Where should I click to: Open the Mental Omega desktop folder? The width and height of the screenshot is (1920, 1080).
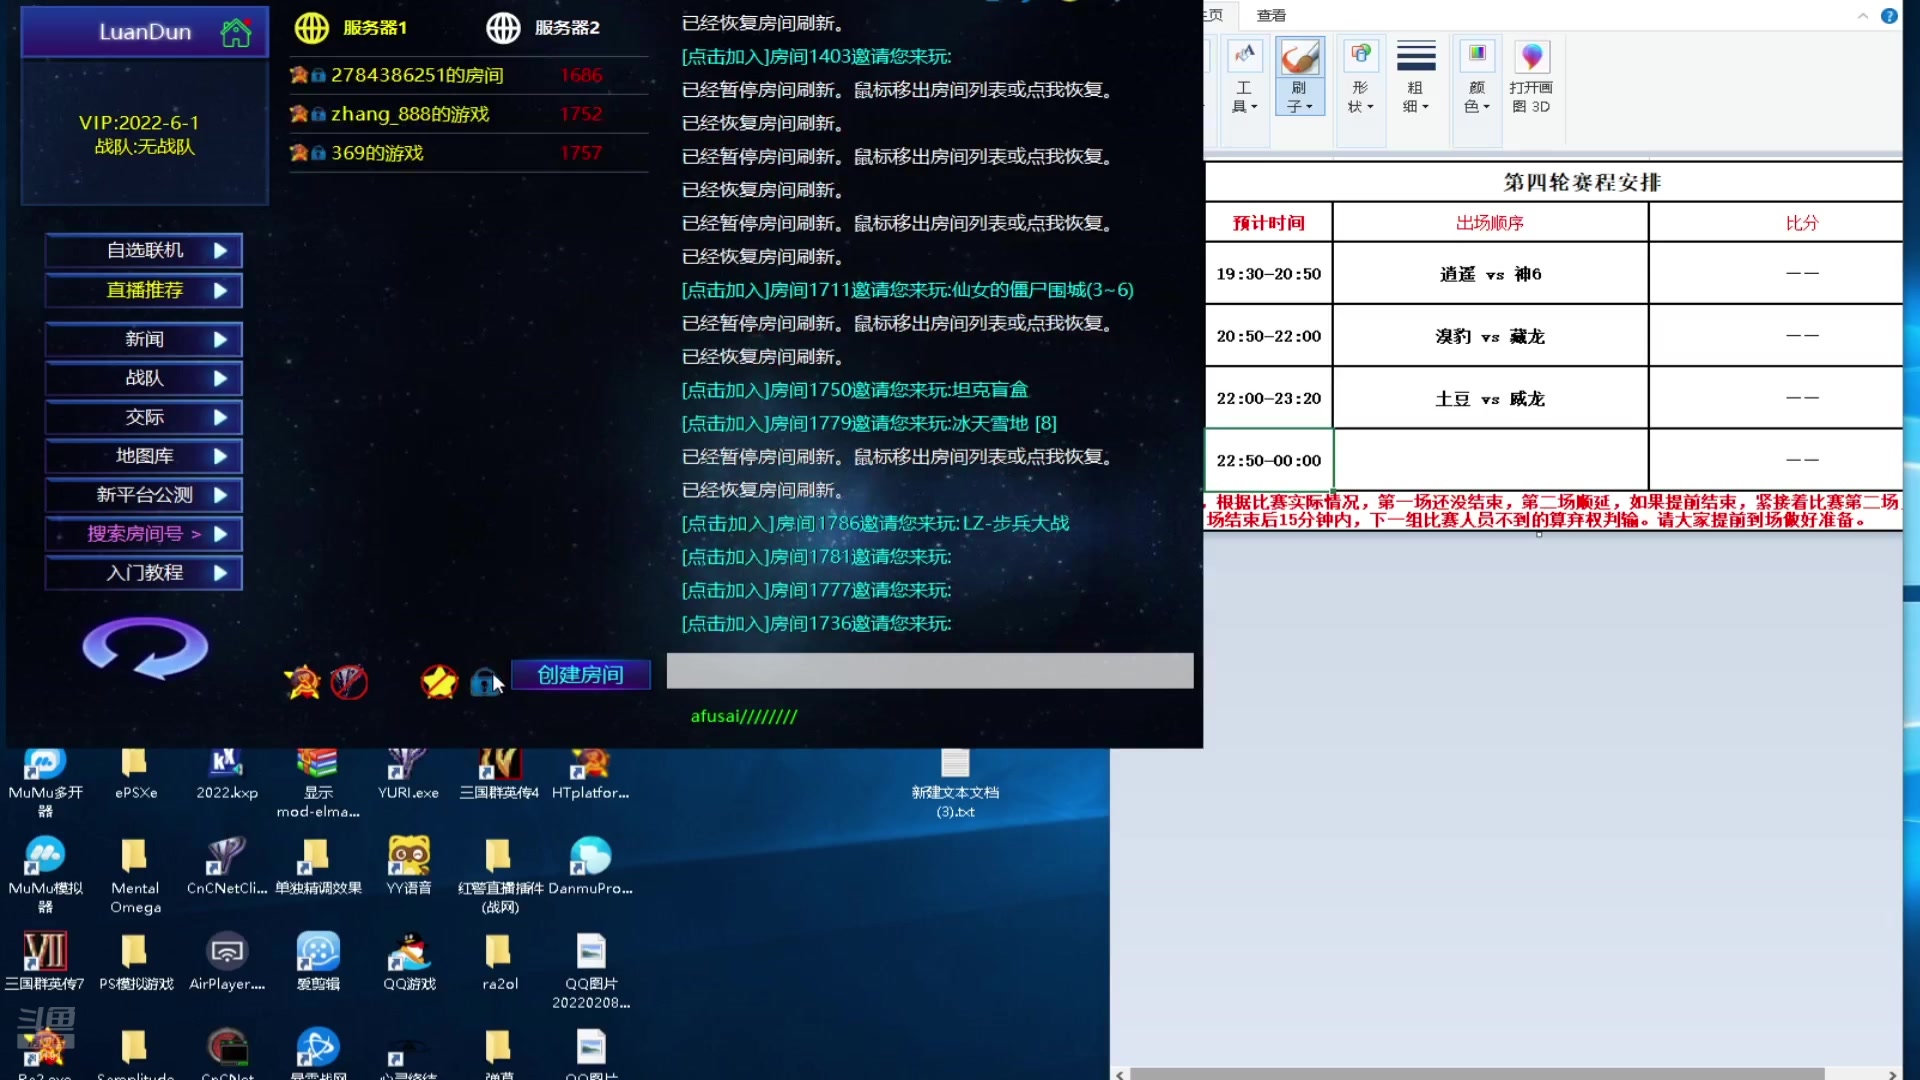point(135,875)
